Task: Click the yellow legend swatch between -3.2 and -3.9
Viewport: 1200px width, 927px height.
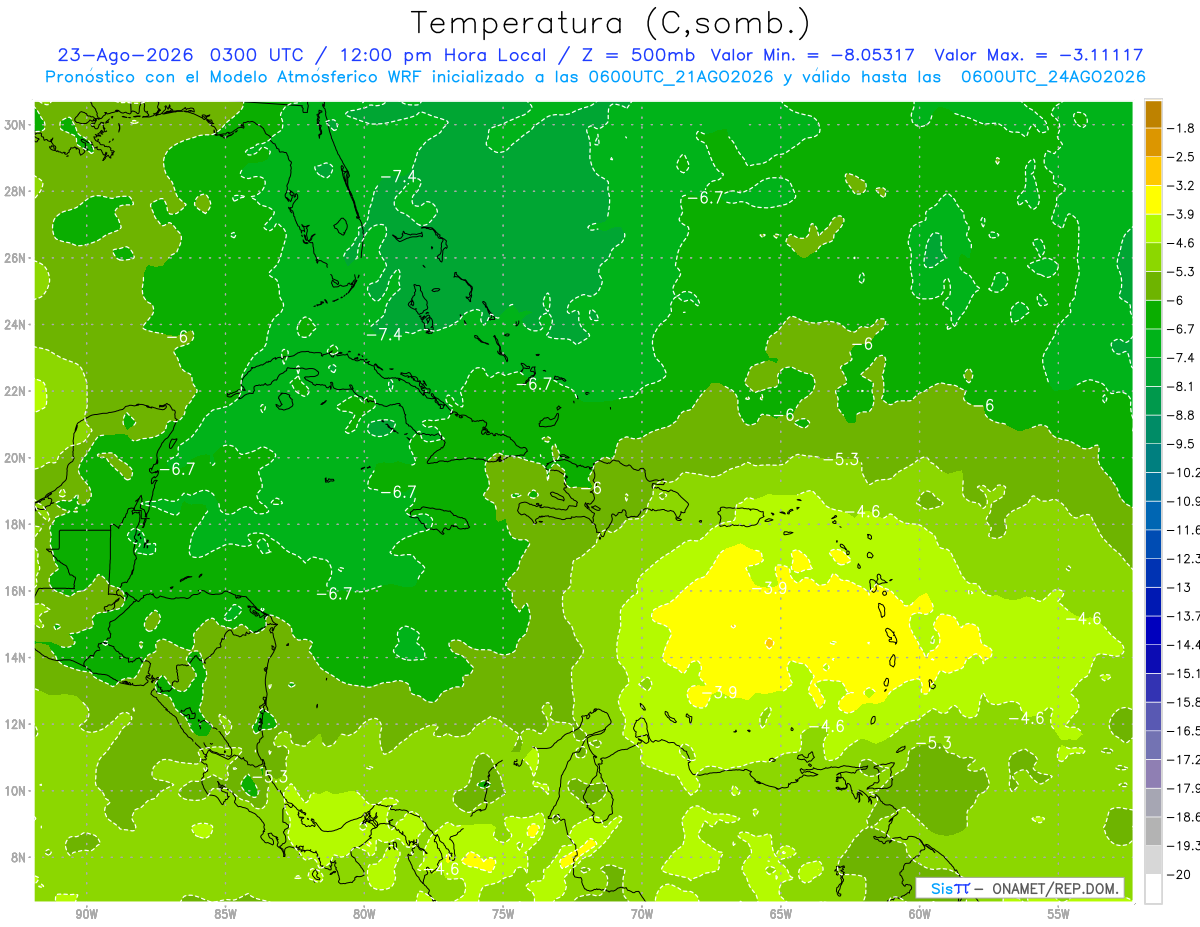Action: point(1153,200)
